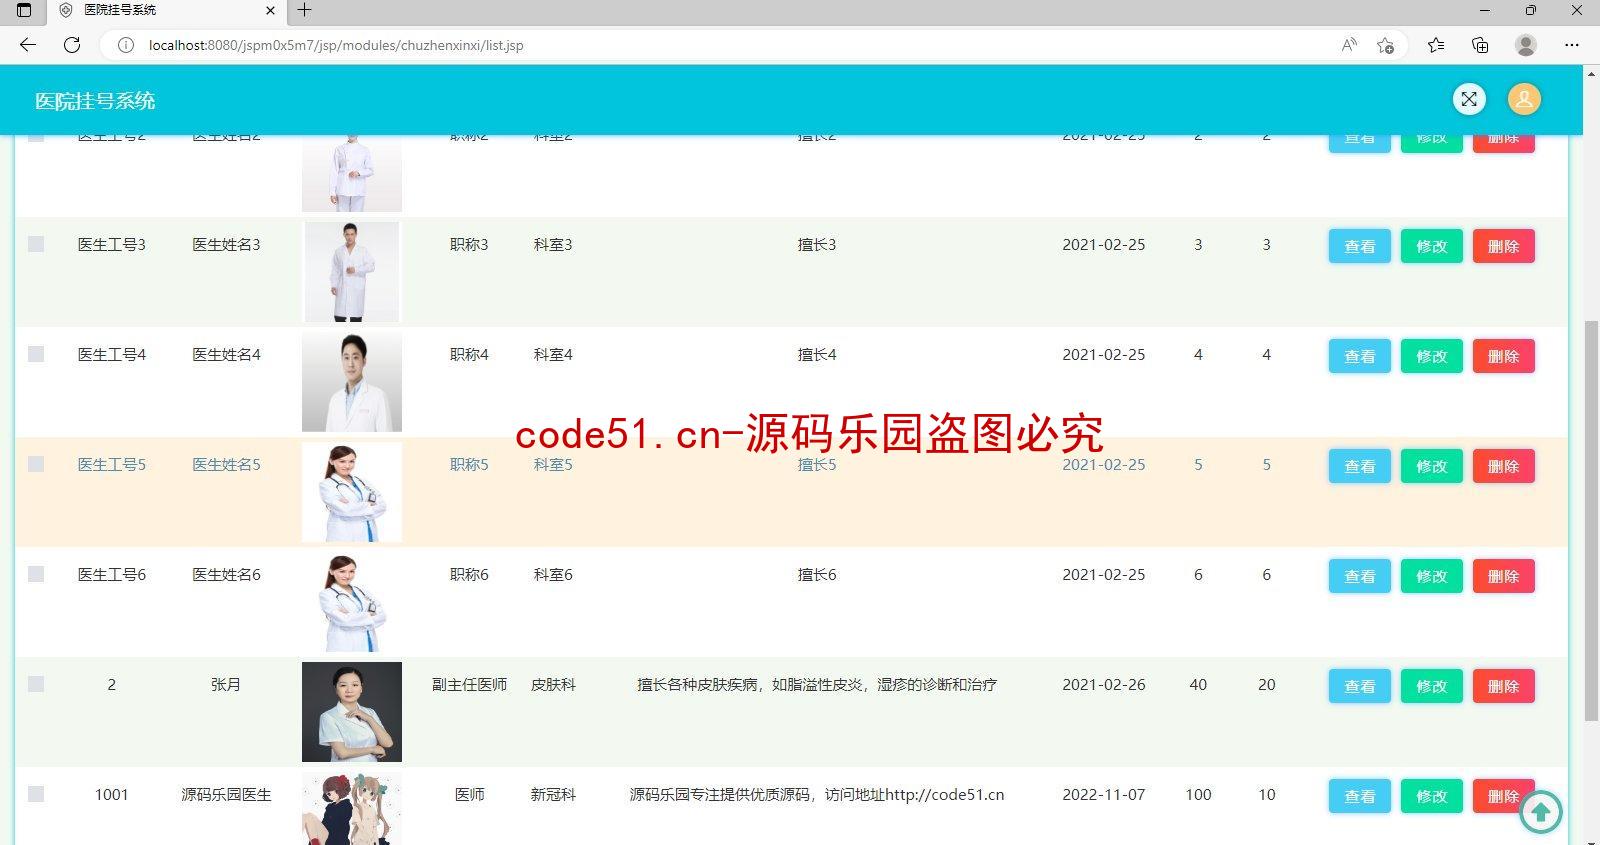Edit the 张月 record
1600x845 pixels.
[1431, 686]
